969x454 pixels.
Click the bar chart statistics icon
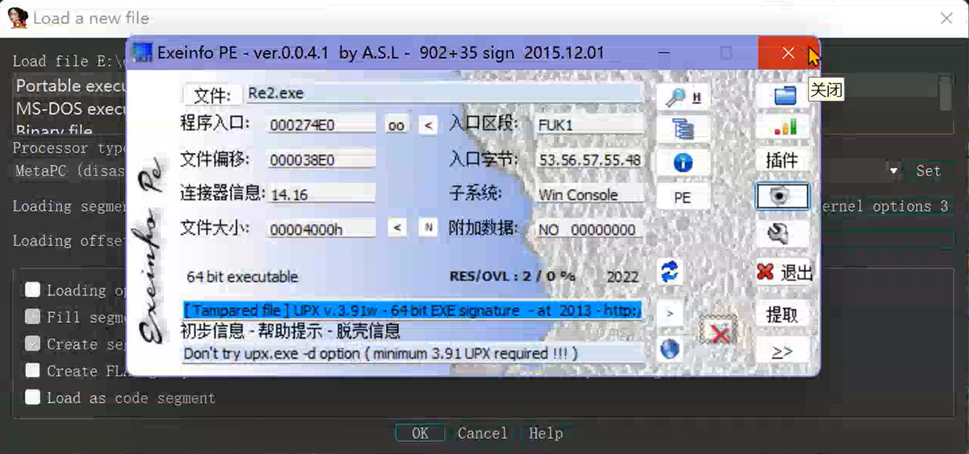[x=784, y=128]
